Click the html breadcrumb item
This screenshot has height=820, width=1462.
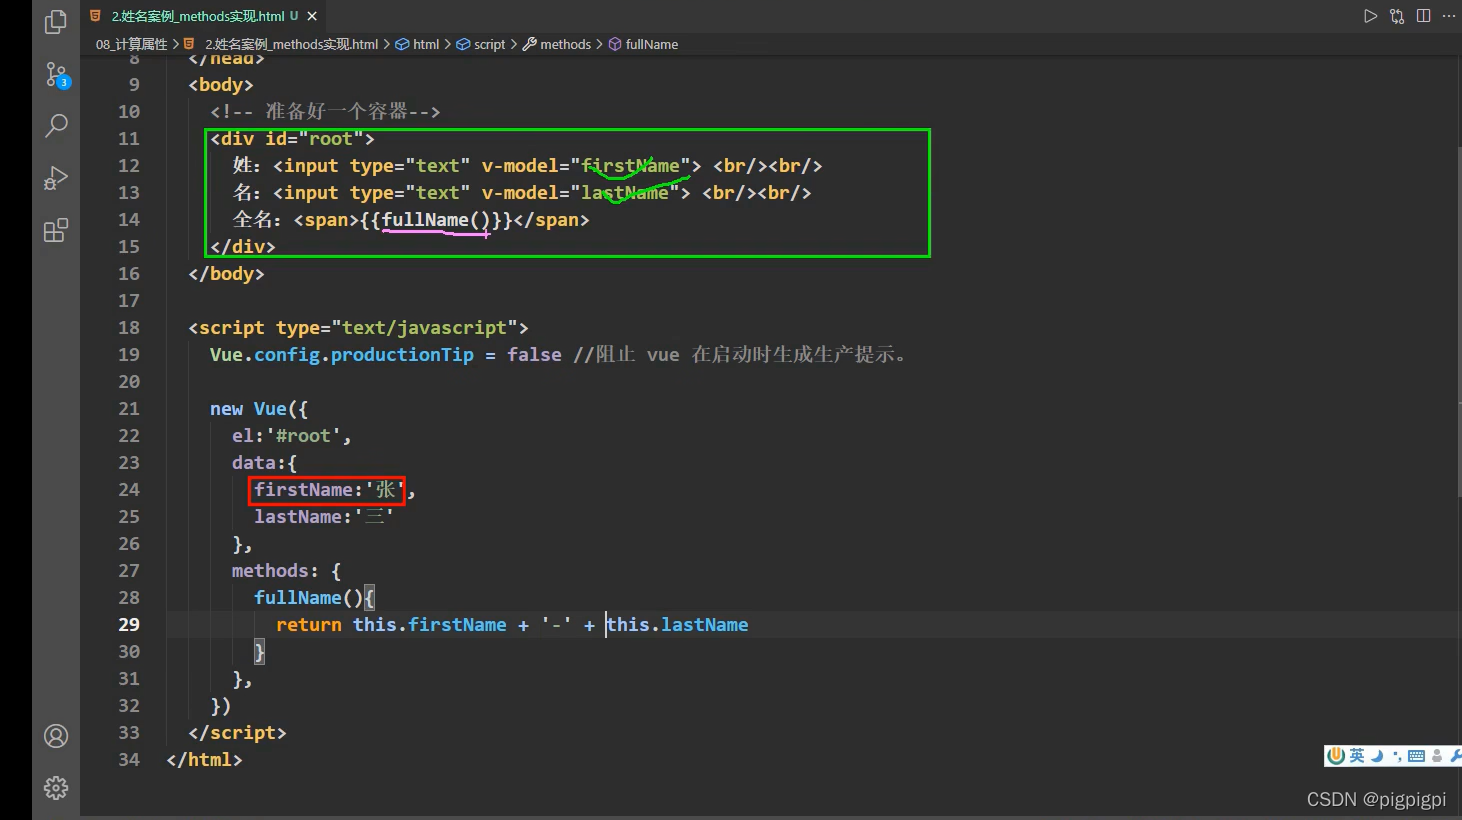418,44
